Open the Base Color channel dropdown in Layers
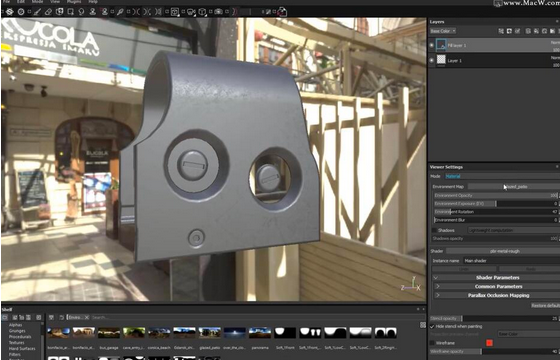This screenshot has width=560, height=360. point(443,31)
